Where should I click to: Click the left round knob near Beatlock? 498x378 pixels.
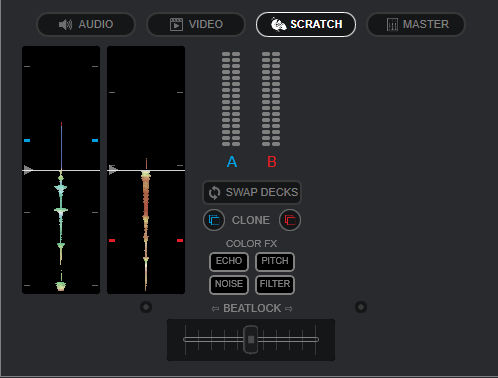146,307
